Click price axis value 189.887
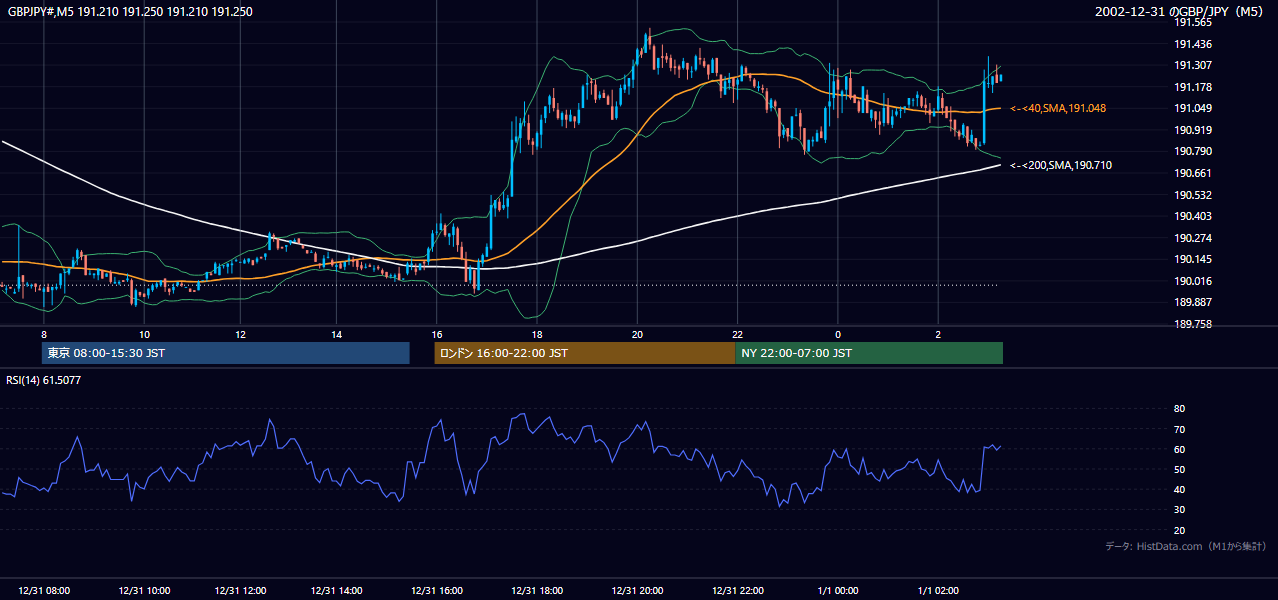Viewport: 1278px width, 600px height. click(1192, 302)
